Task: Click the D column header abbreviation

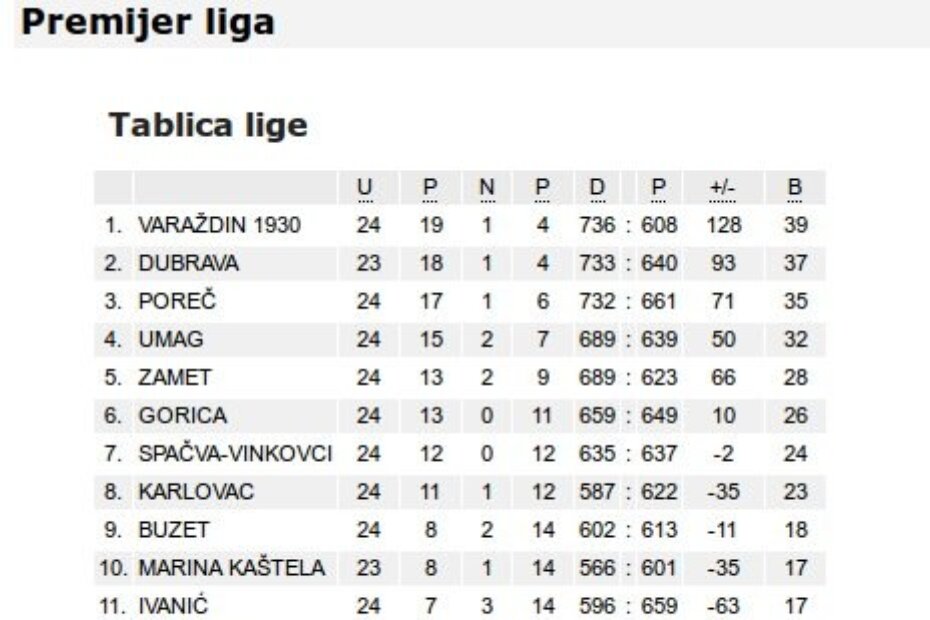Action: point(597,188)
